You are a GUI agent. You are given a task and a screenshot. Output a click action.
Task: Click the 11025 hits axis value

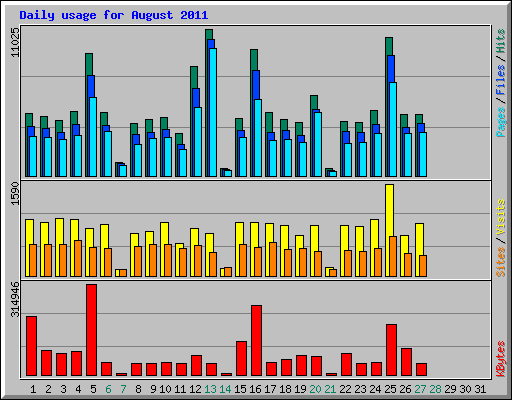pos(15,42)
